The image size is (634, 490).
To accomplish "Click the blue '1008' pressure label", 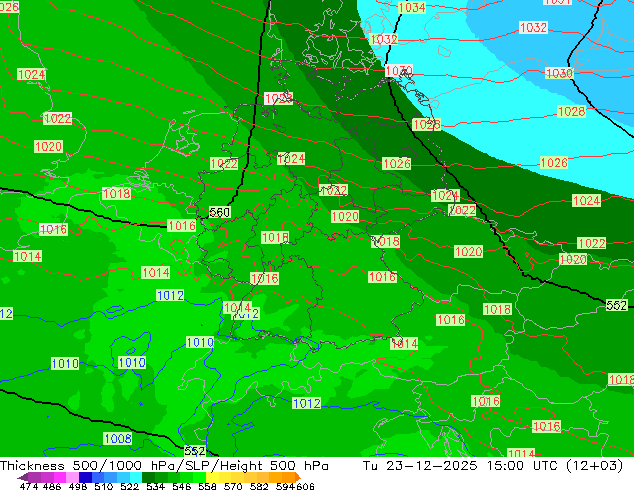I will click(x=118, y=439).
